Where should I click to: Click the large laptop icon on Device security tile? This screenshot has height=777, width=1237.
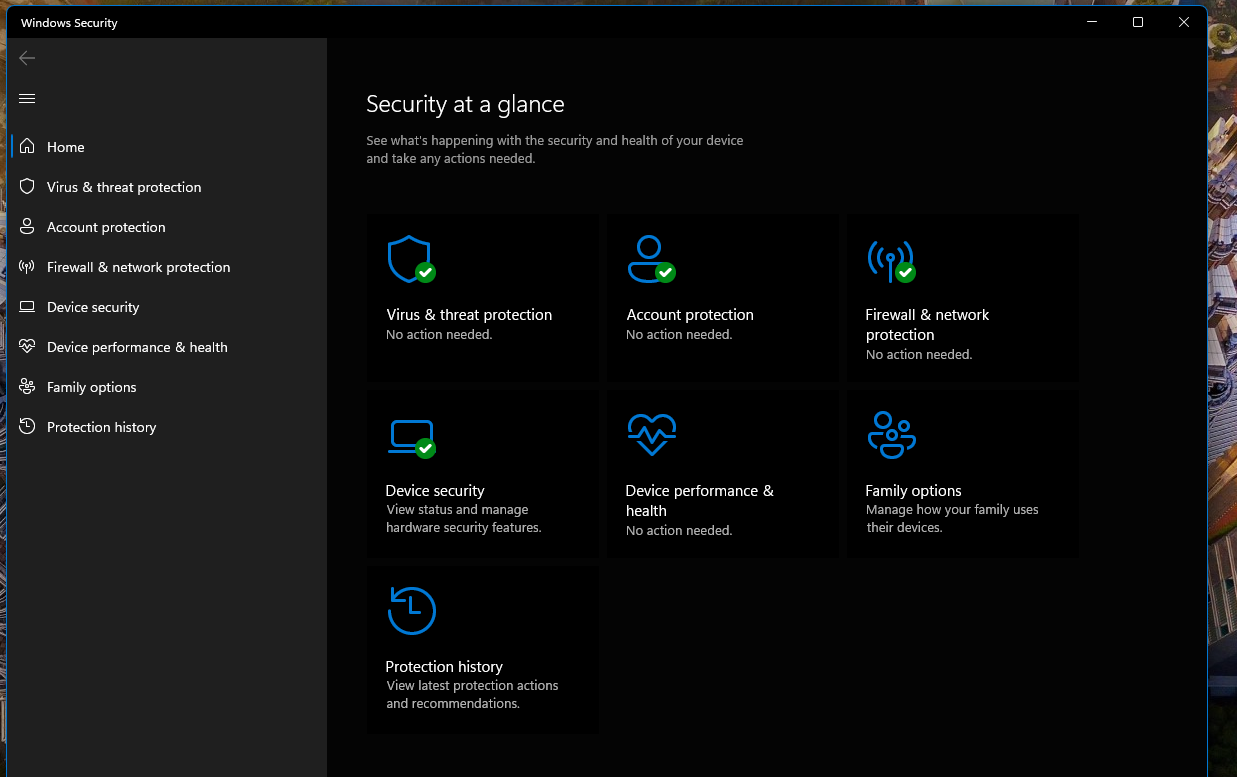point(411,438)
